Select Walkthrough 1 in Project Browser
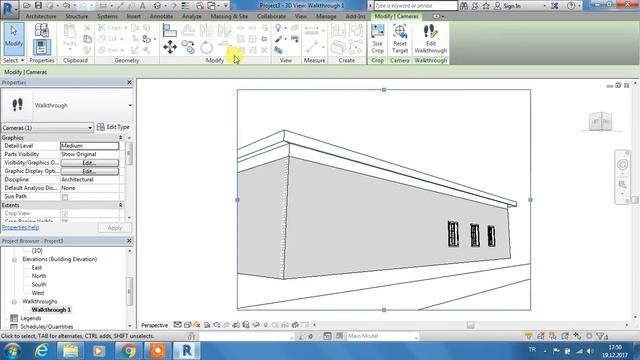This screenshot has width=640, height=360. point(51,310)
